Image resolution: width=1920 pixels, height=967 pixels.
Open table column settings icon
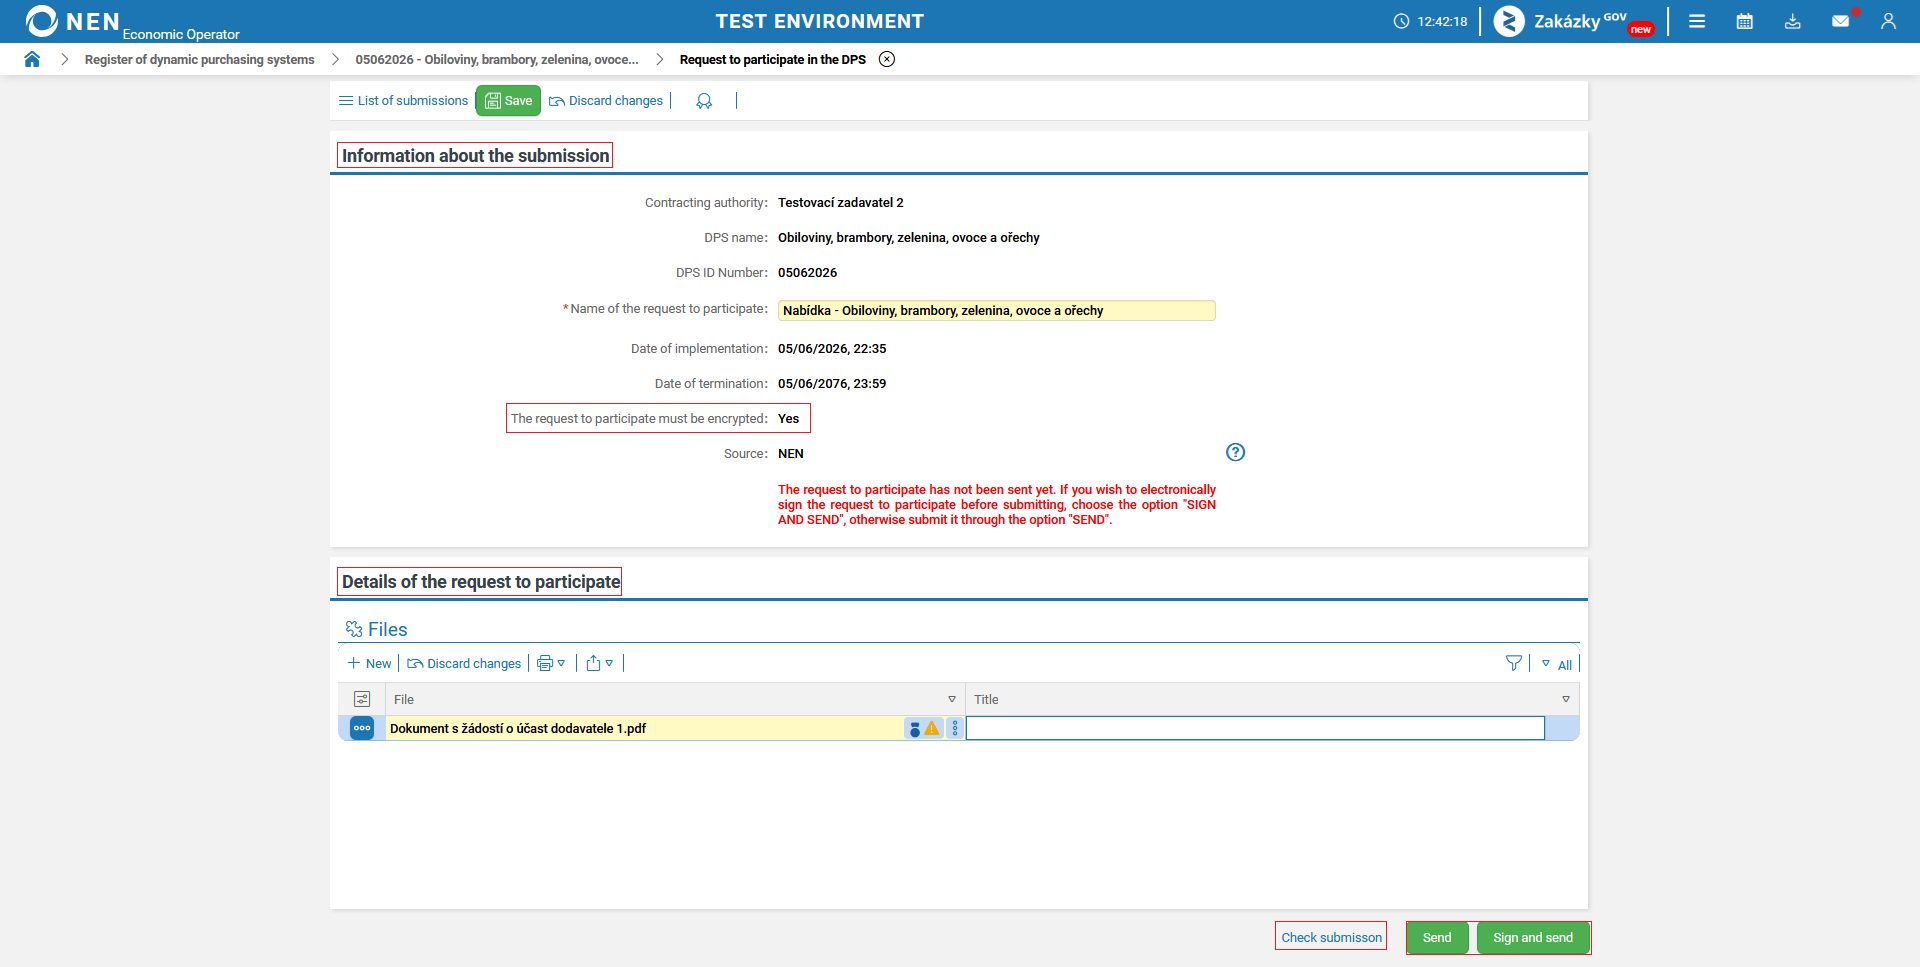pos(362,699)
